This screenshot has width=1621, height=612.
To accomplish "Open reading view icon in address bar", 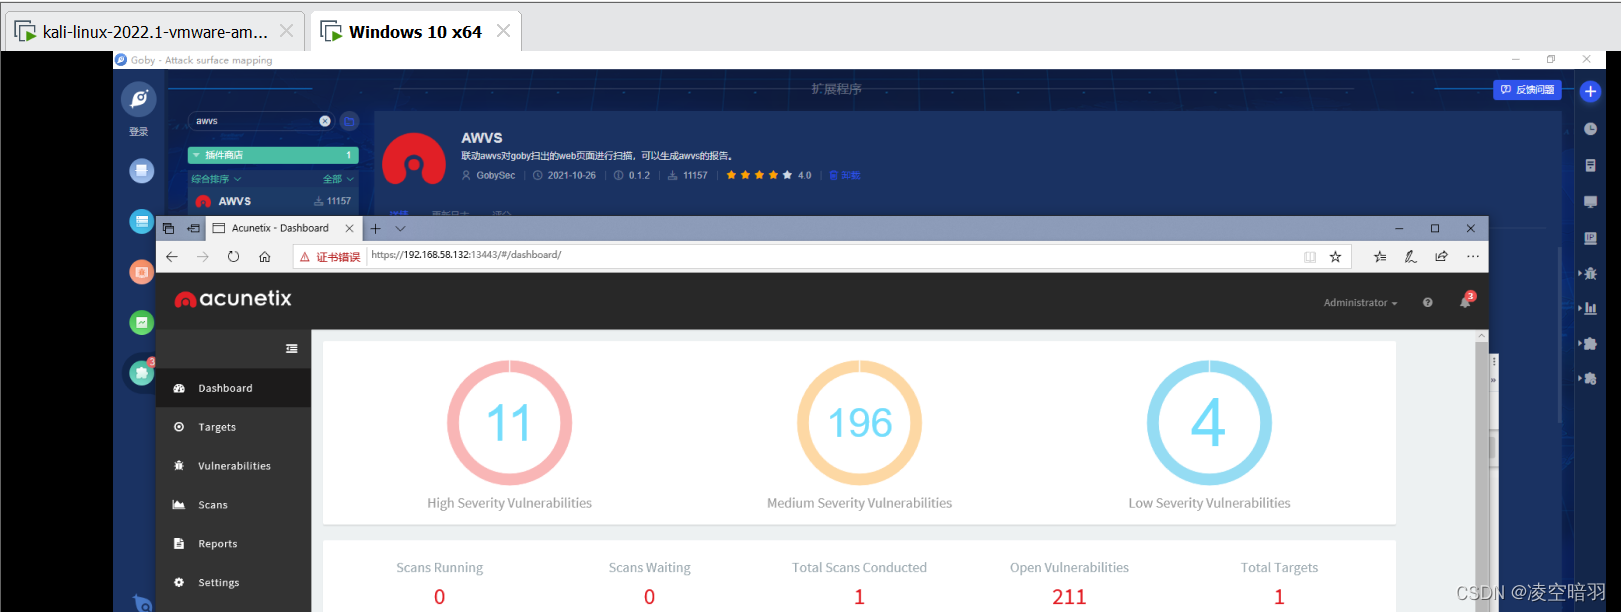I will (1310, 257).
